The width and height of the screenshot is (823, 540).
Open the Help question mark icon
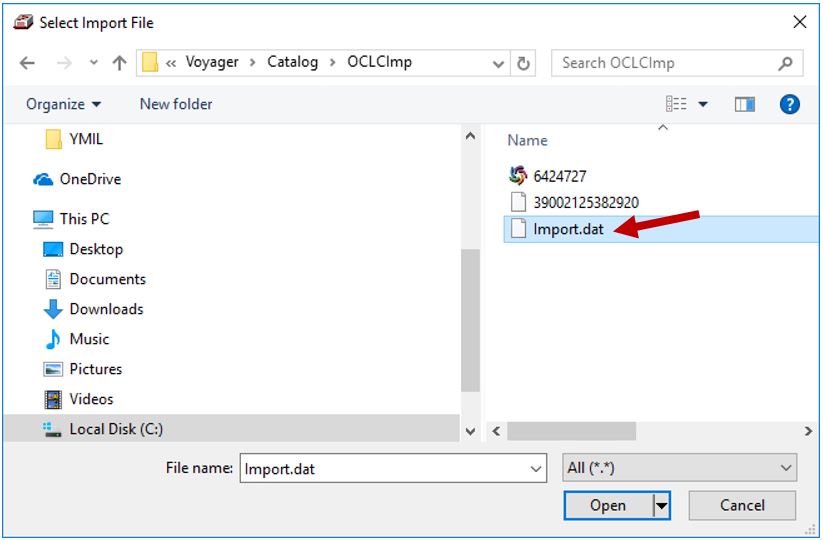click(x=789, y=104)
